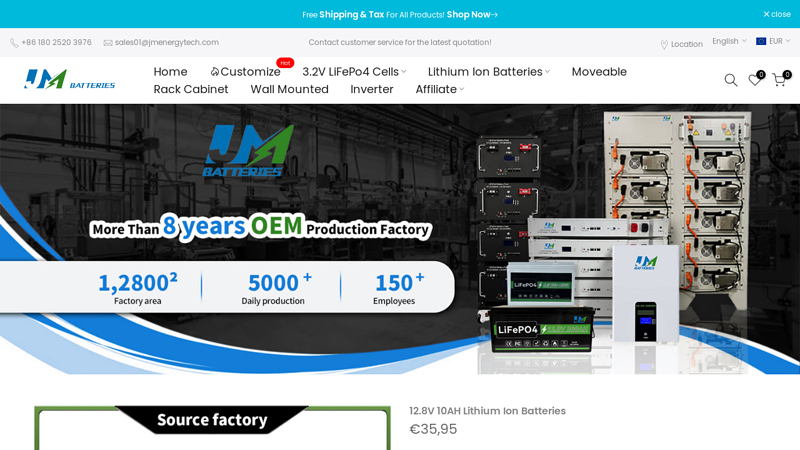
Task: Click the €35,95 price text
Action: pyautogui.click(x=433, y=429)
